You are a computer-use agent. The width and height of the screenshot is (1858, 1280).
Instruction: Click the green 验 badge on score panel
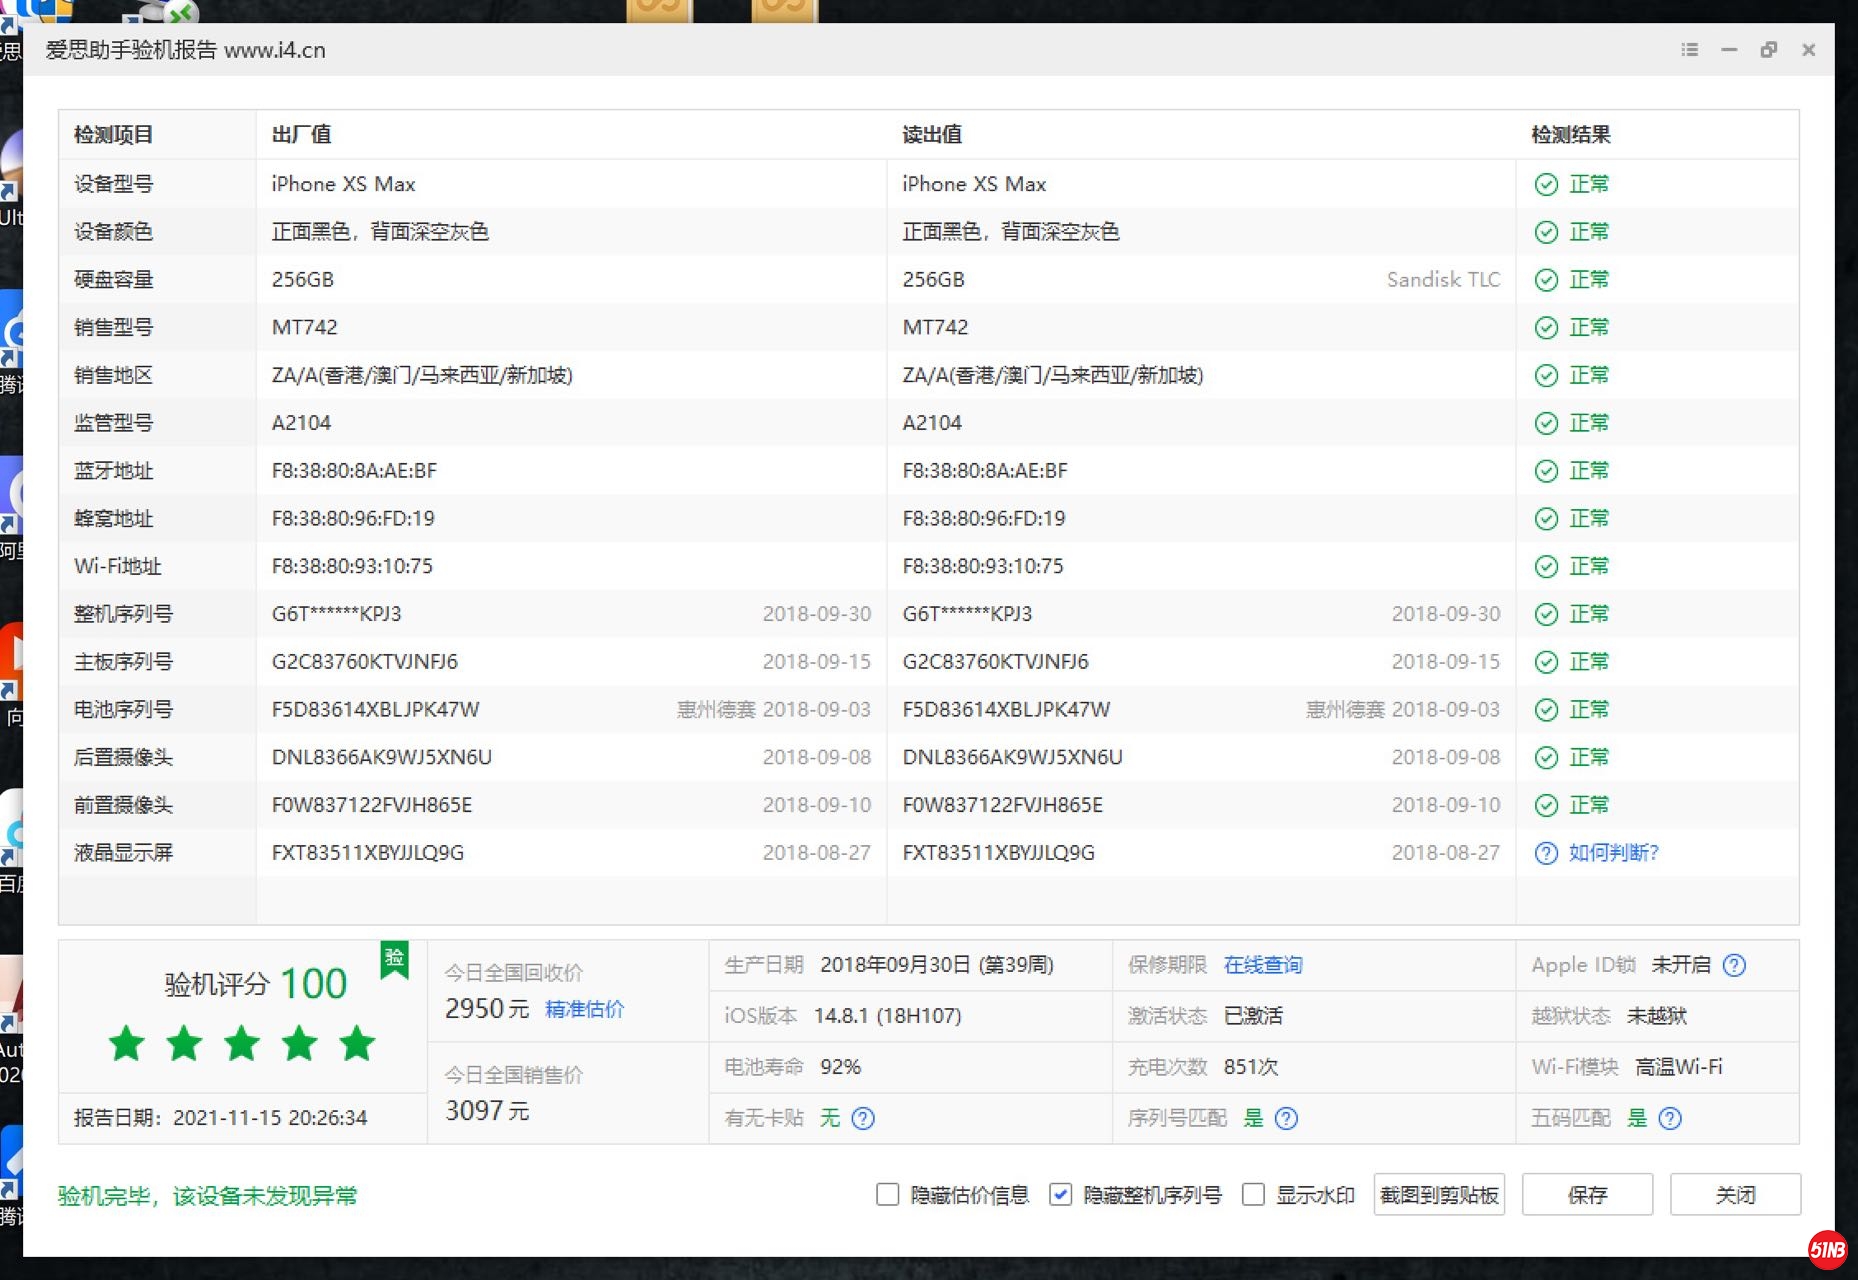(x=395, y=959)
